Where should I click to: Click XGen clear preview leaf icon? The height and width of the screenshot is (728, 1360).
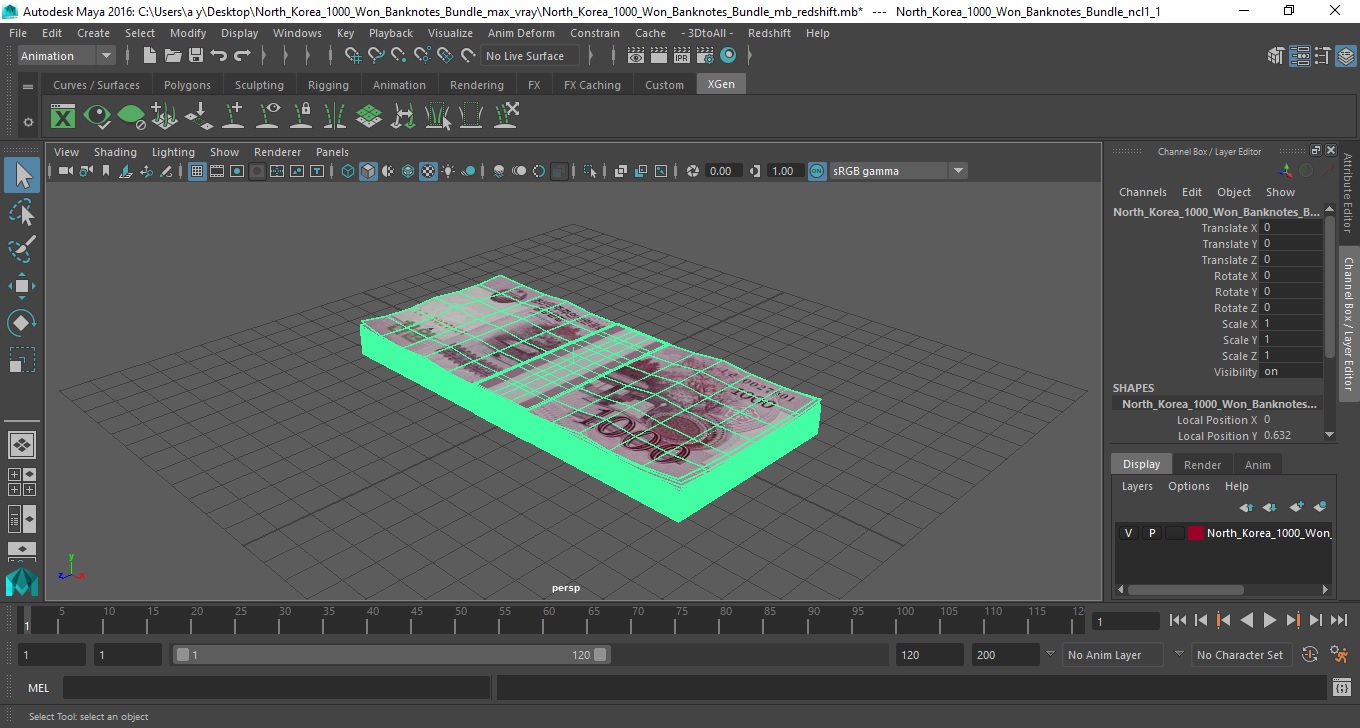131,117
